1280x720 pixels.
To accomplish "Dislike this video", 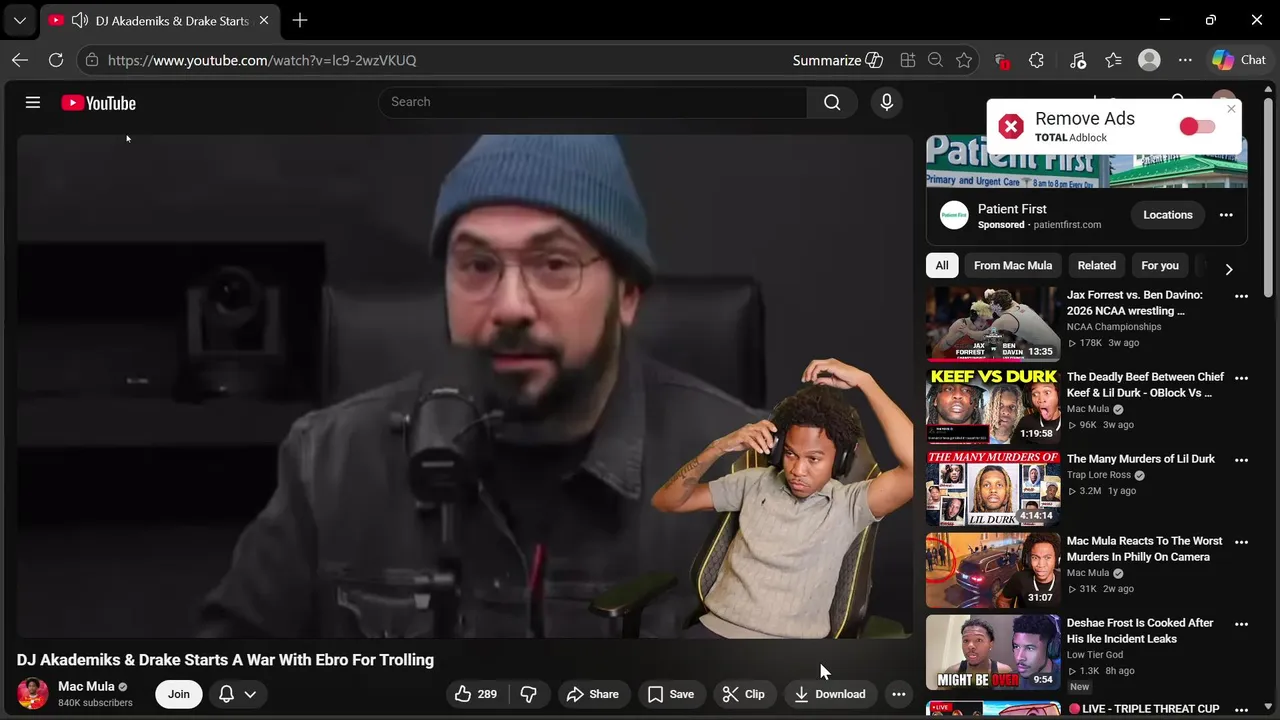I will click(x=529, y=694).
